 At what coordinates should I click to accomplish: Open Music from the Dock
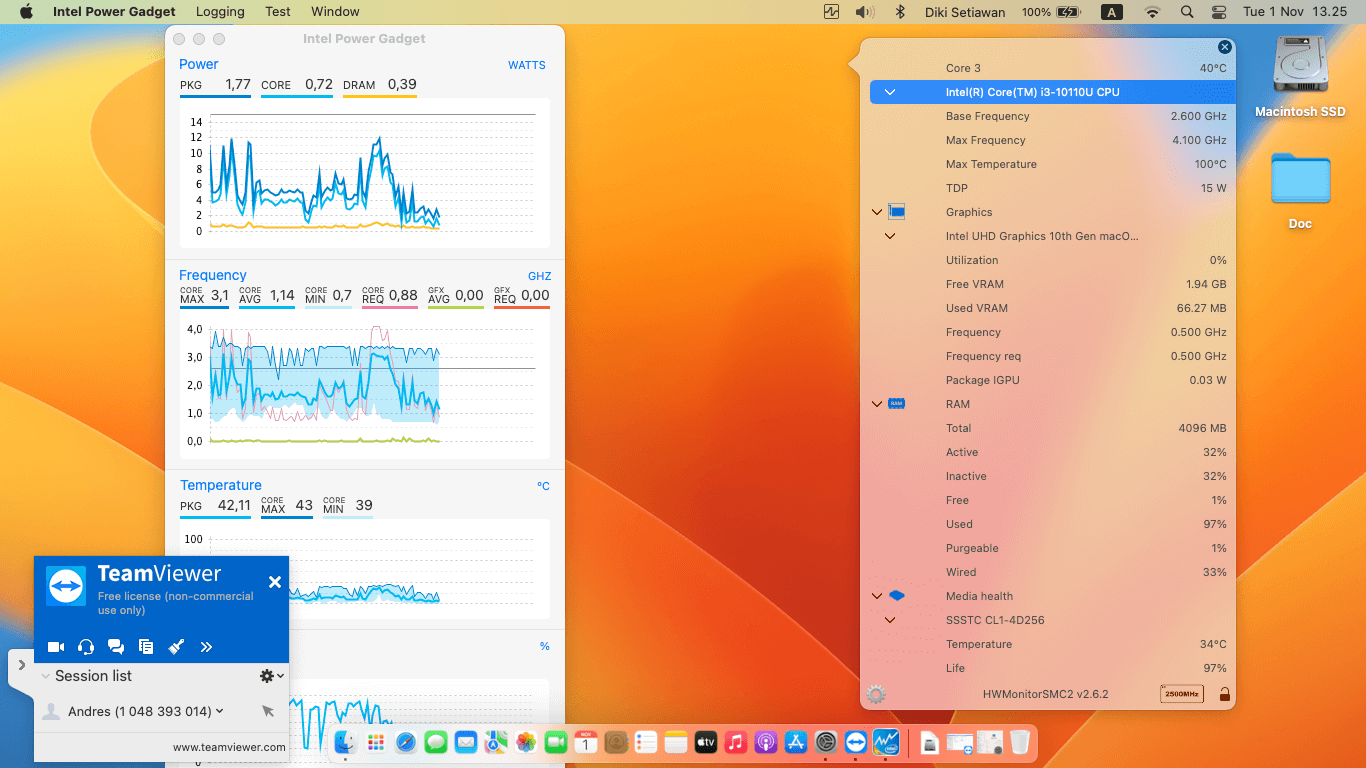tap(735, 741)
